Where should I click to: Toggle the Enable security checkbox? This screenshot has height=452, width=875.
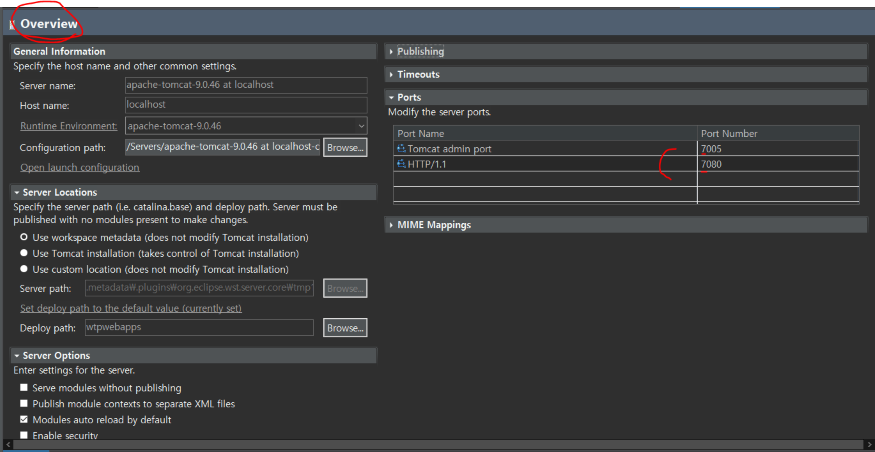[23, 435]
